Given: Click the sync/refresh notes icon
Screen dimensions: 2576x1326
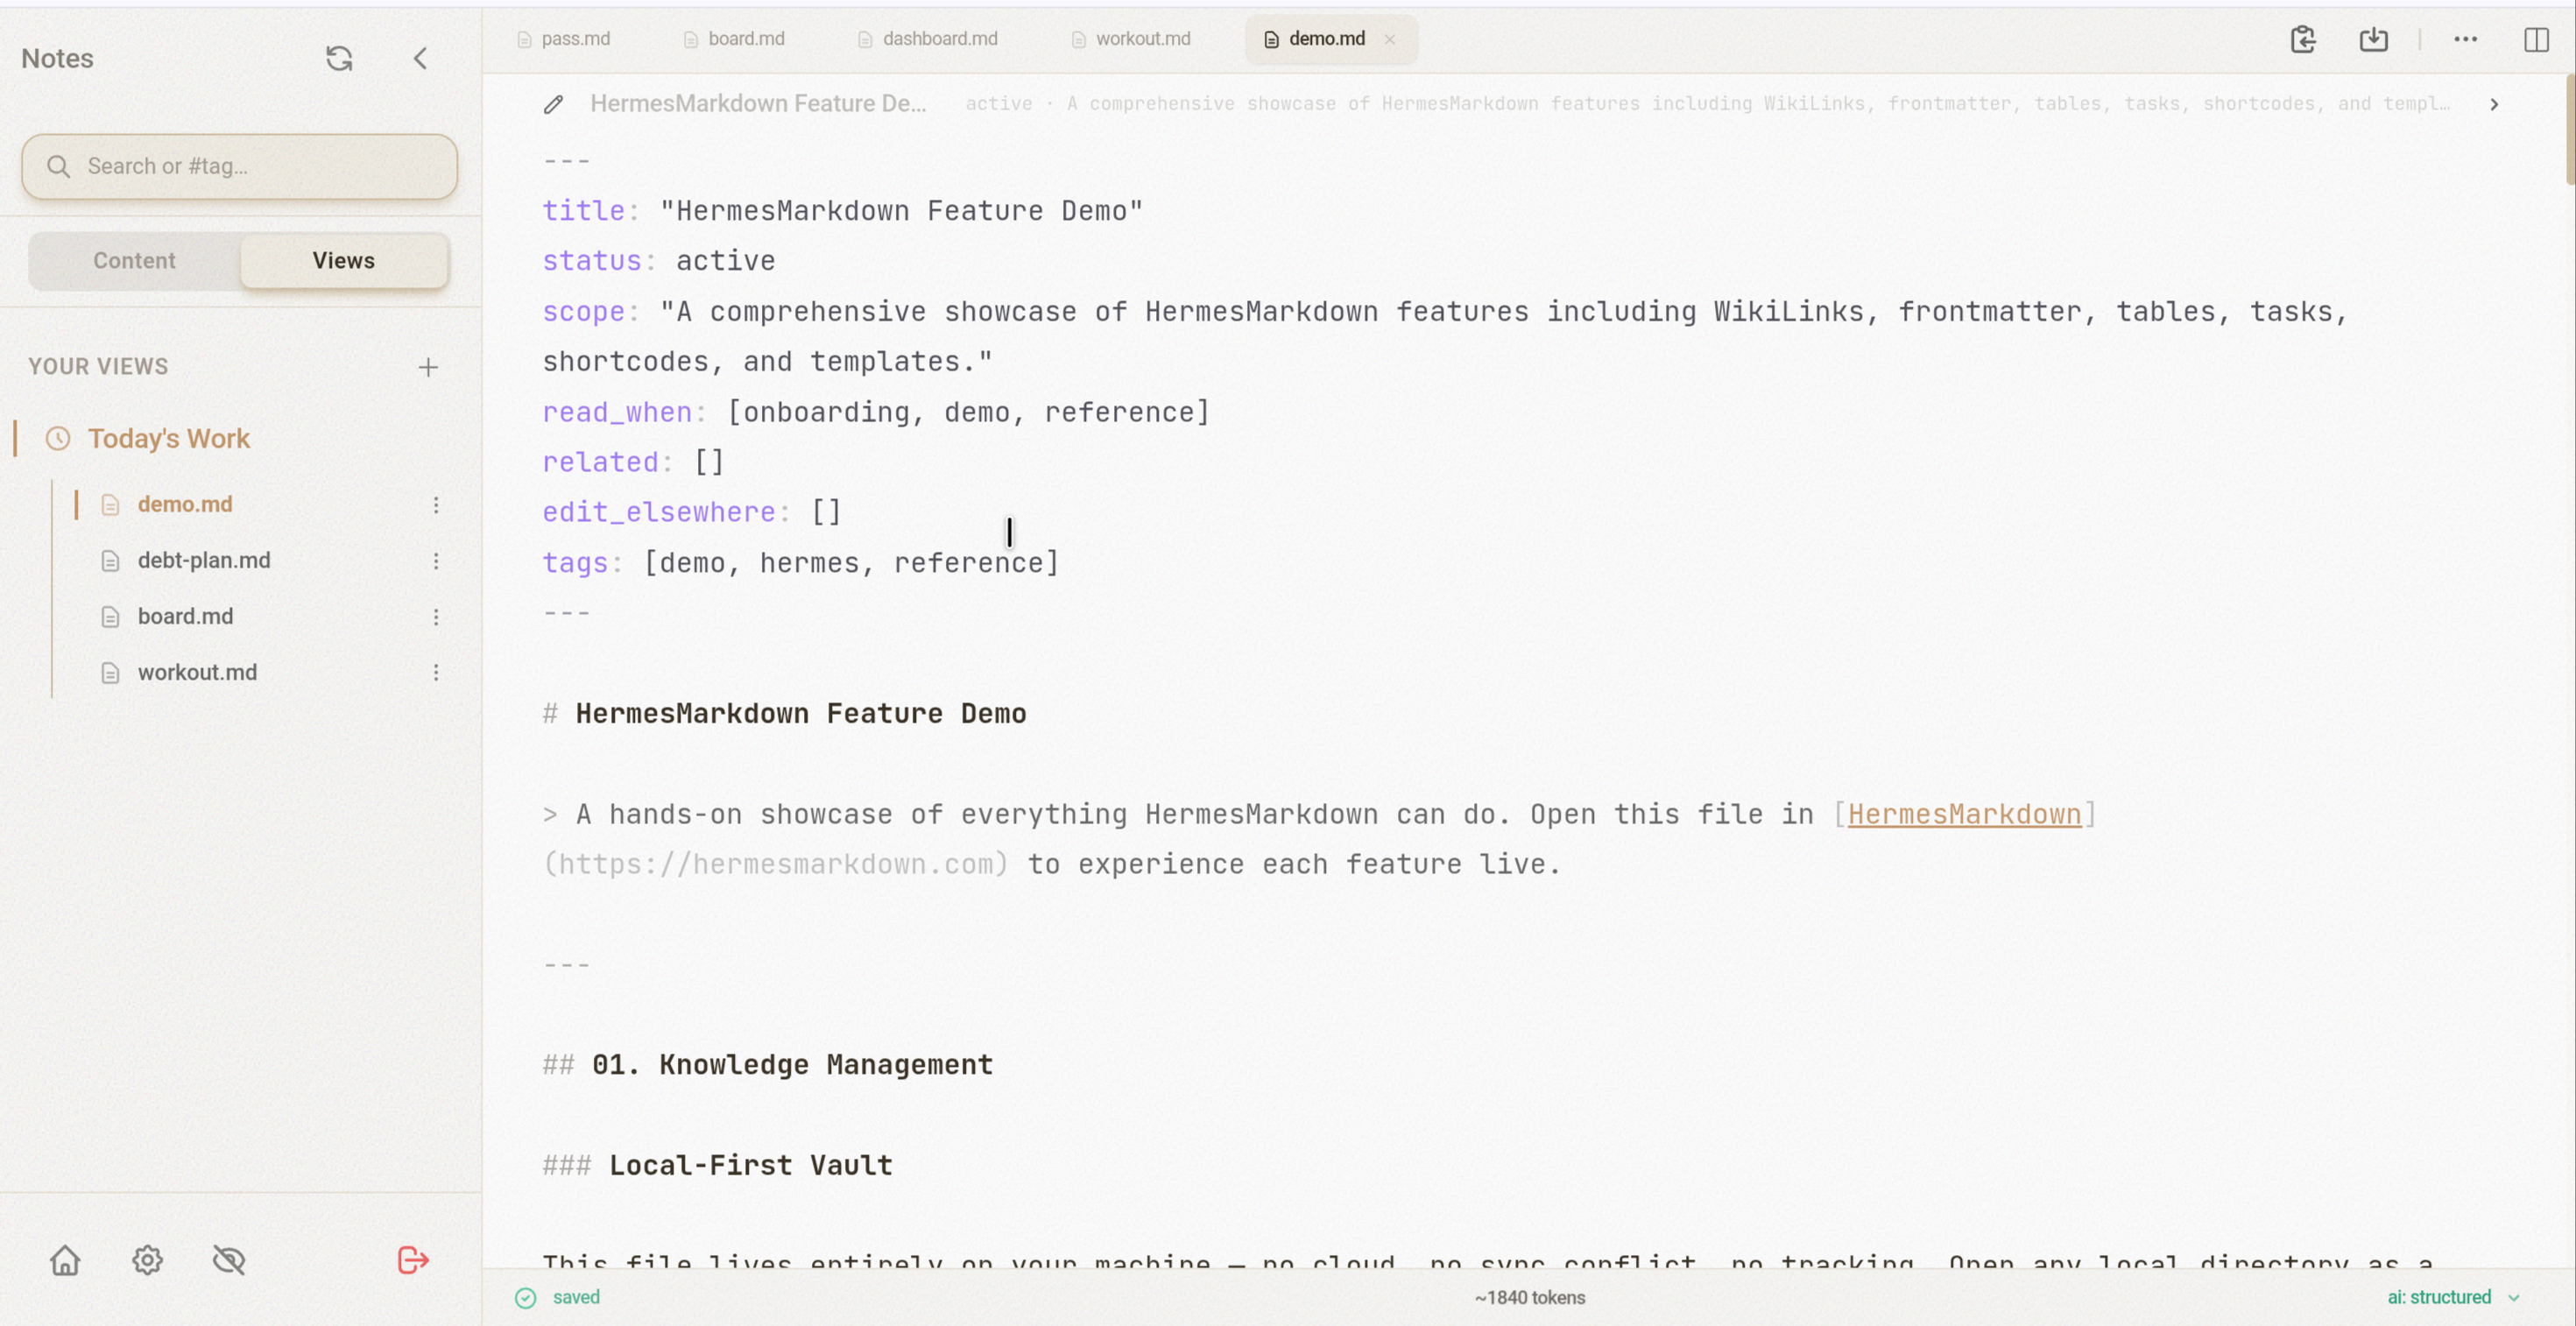Looking at the screenshot, I should click(x=339, y=58).
